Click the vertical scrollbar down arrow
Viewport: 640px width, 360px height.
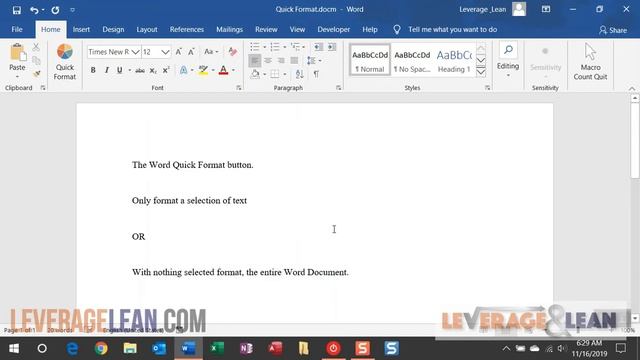[635, 318]
